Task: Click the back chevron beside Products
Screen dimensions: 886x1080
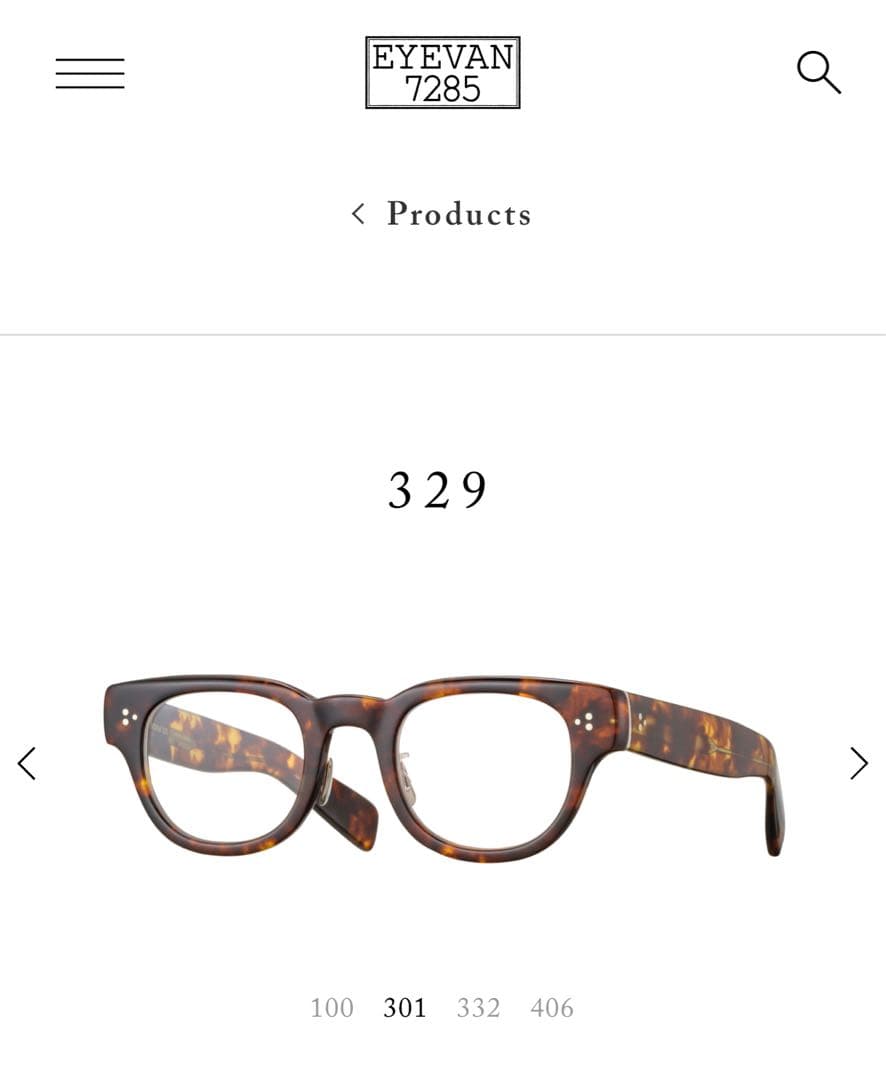Action: pyautogui.click(x=358, y=214)
